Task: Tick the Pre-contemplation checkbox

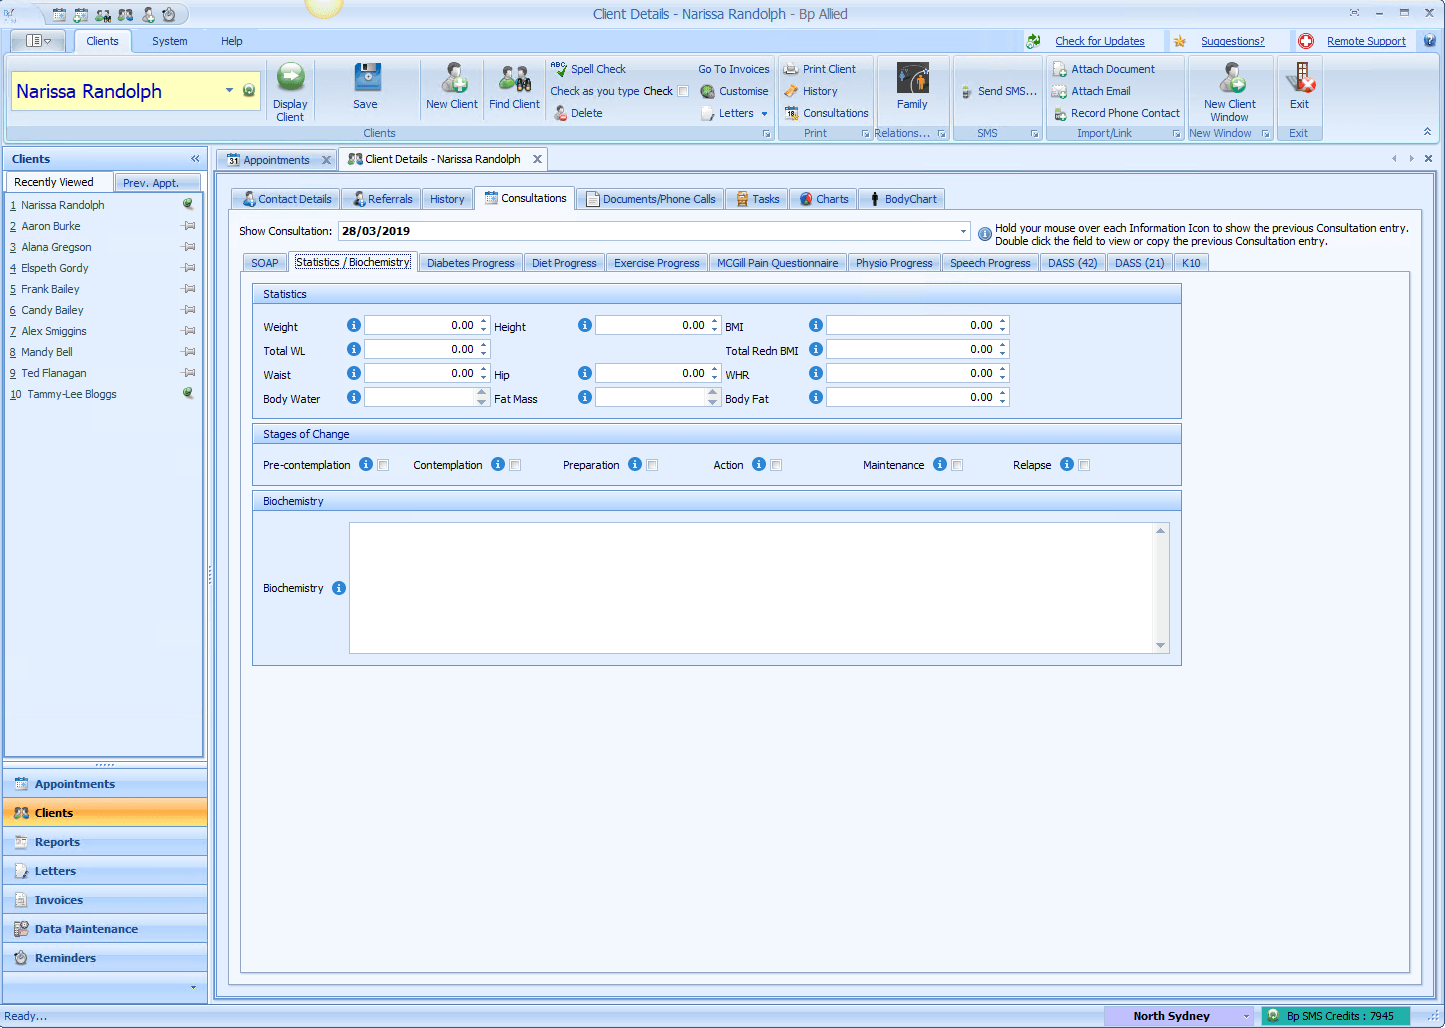Action: [x=384, y=465]
